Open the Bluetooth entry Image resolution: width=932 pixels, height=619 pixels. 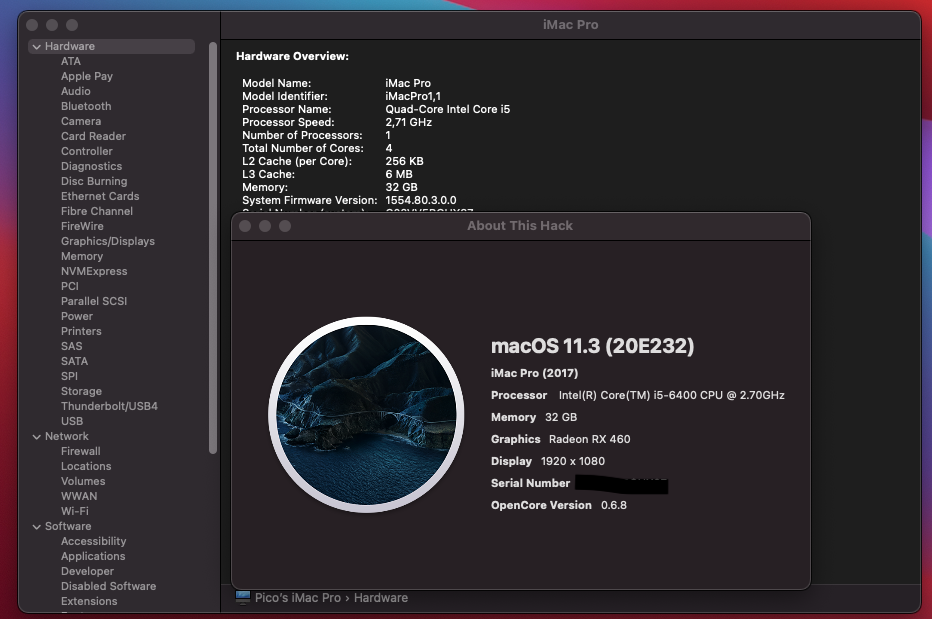pyautogui.click(x=86, y=106)
